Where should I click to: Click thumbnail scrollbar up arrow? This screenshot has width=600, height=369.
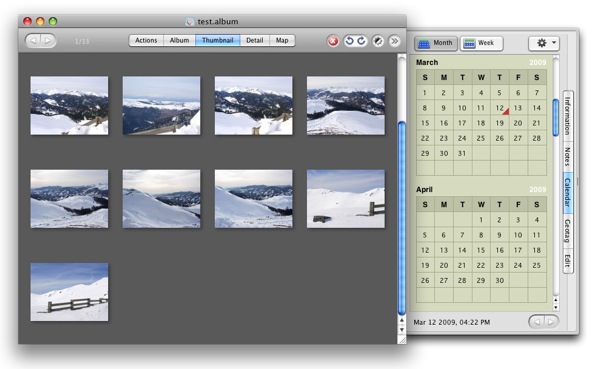coord(402,320)
